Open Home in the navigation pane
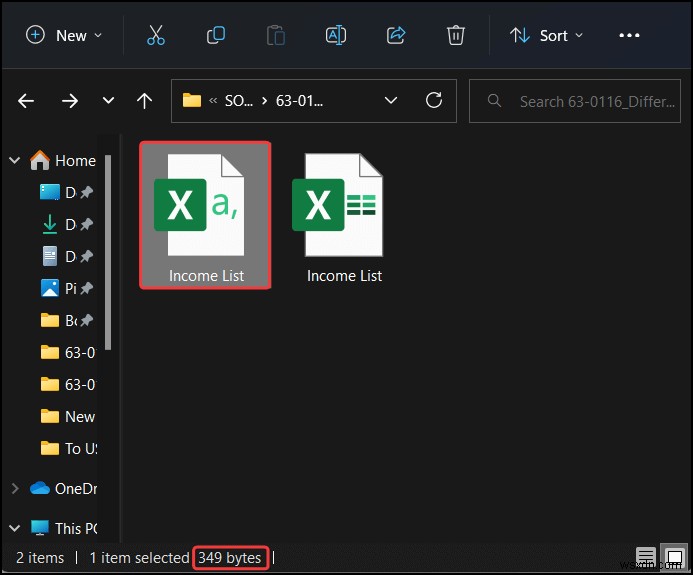 coord(63,160)
